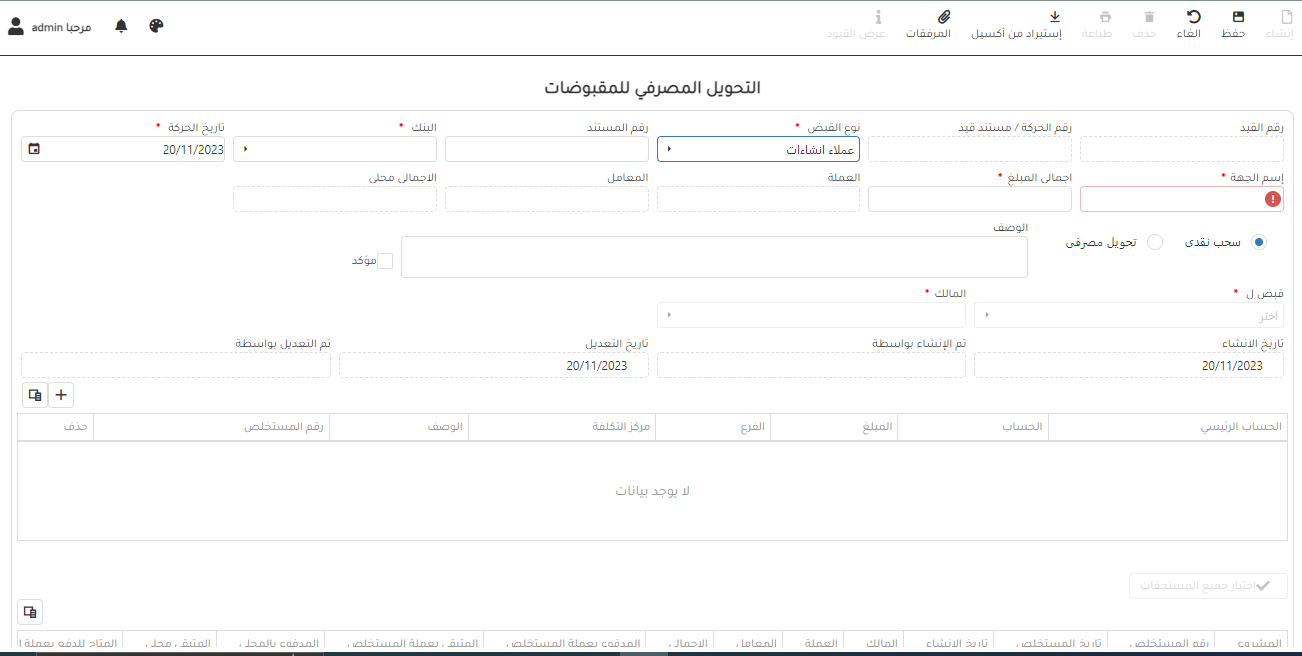Viewport: 1302px width, 656px height.
Task: Click the admin user profile icon
Action: click(16, 26)
